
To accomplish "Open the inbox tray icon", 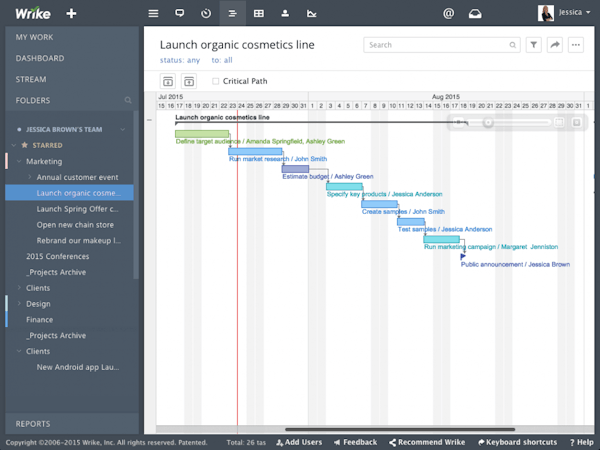I will pyautogui.click(x=476, y=14).
